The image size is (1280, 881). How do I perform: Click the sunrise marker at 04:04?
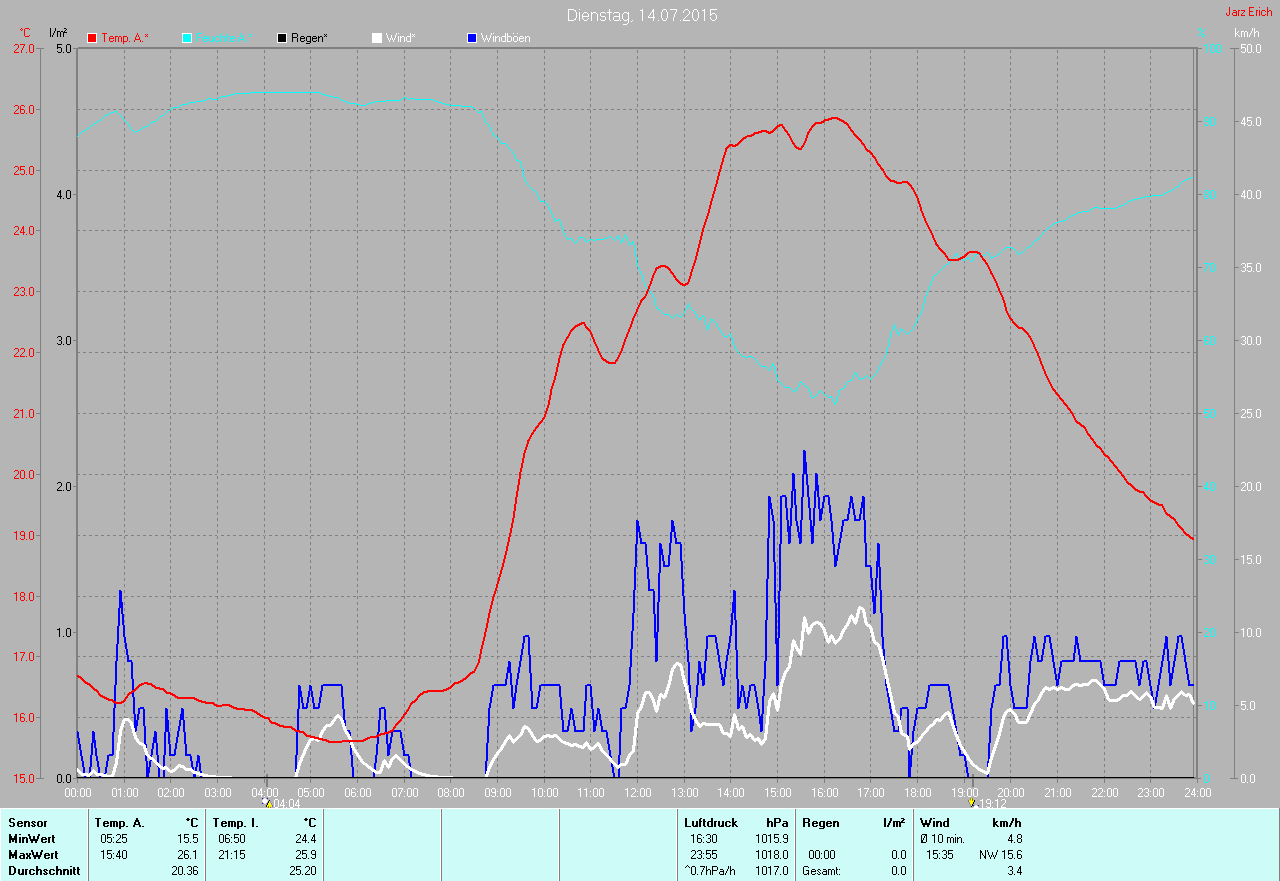tap(266, 802)
